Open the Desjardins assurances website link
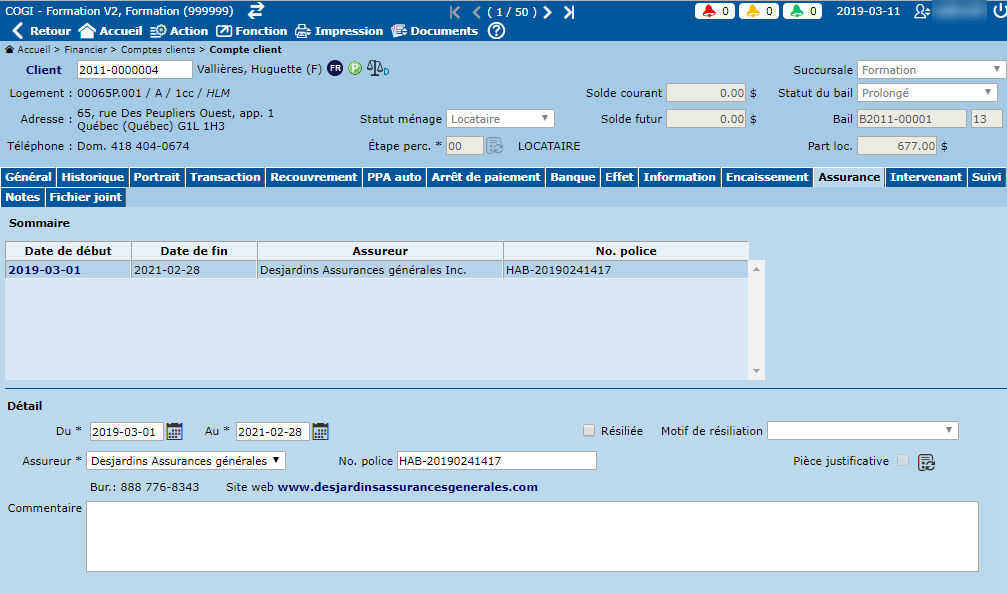1007x594 pixels. click(407, 488)
